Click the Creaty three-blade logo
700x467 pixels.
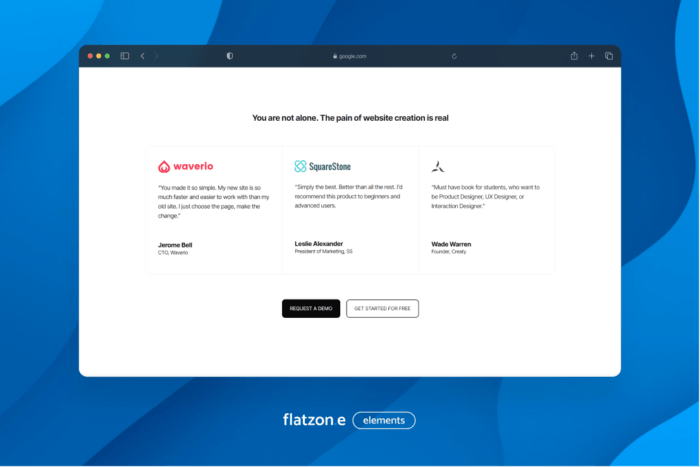pyautogui.click(x=437, y=166)
